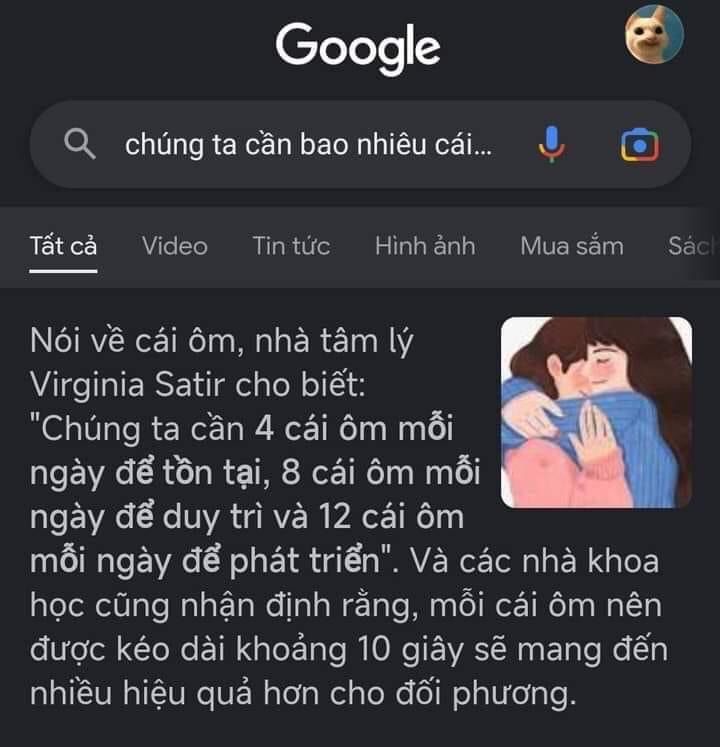Click the last line 'nhiều hiệu quả hơn cho đối phương'
Viewport: 720px width, 747px height.
pos(303,693)
